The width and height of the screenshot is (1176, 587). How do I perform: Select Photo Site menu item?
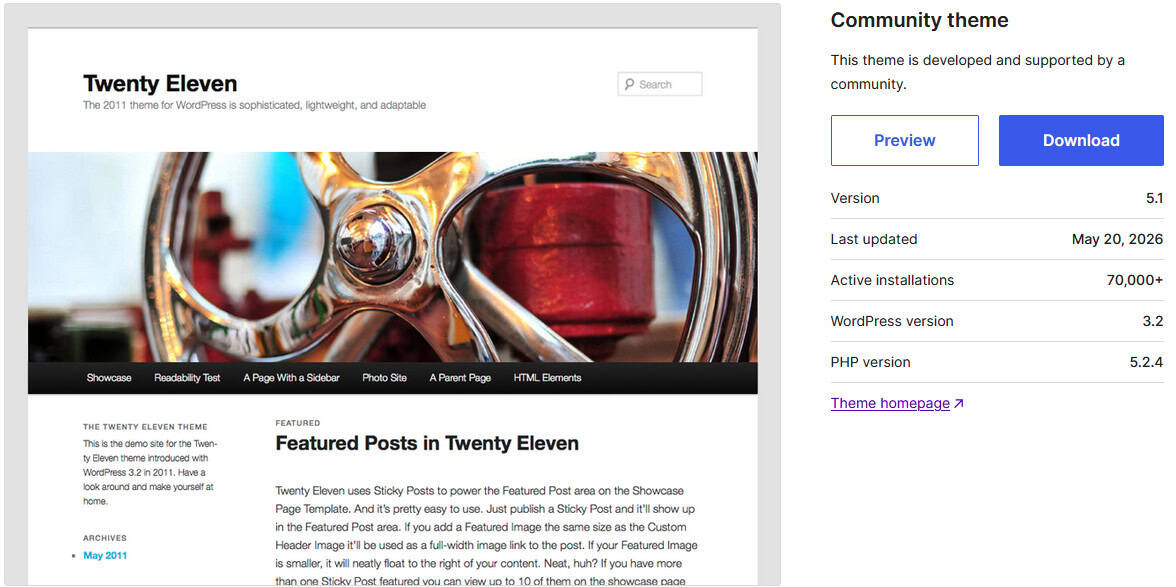point(384,378)
